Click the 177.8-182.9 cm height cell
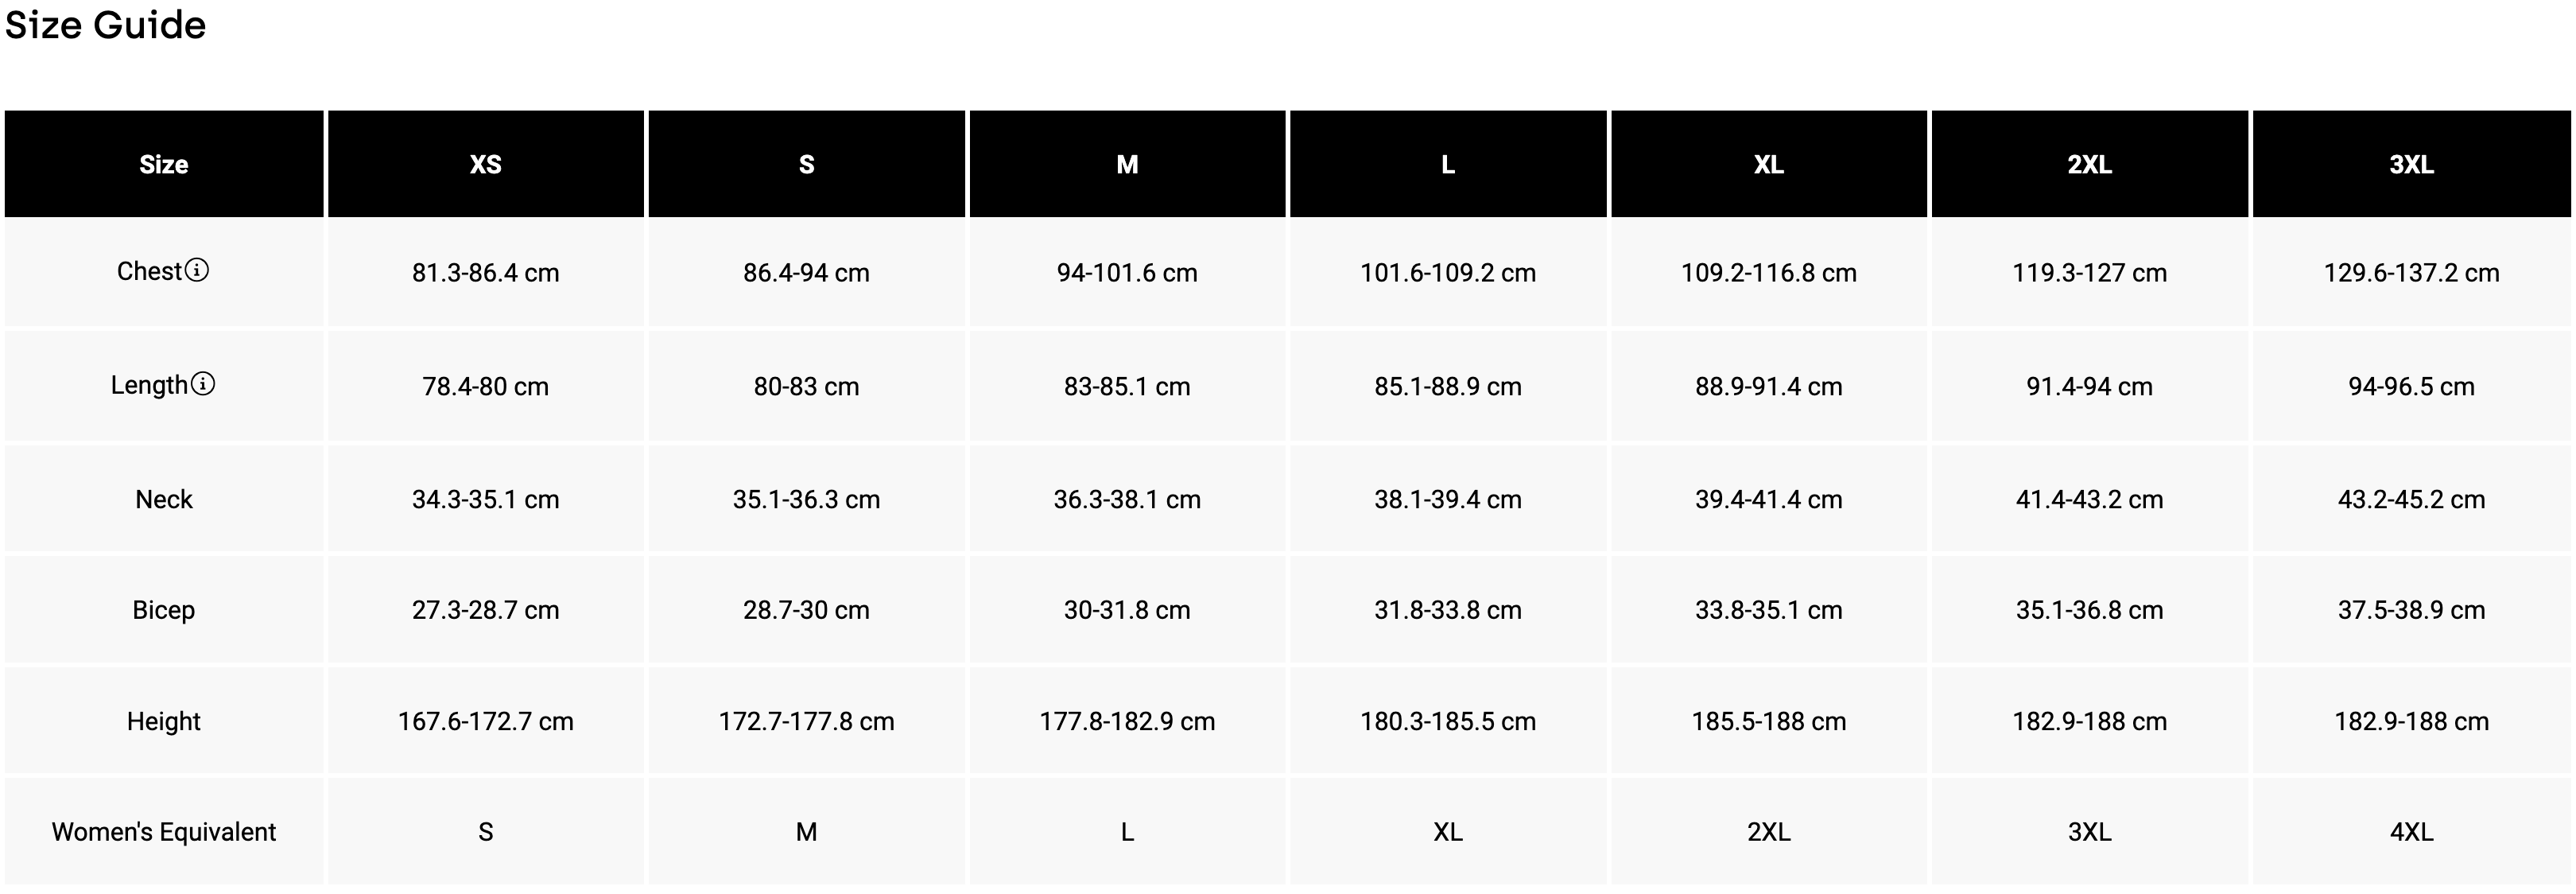The image size is (2576, 894). [x=1127, y=721]
